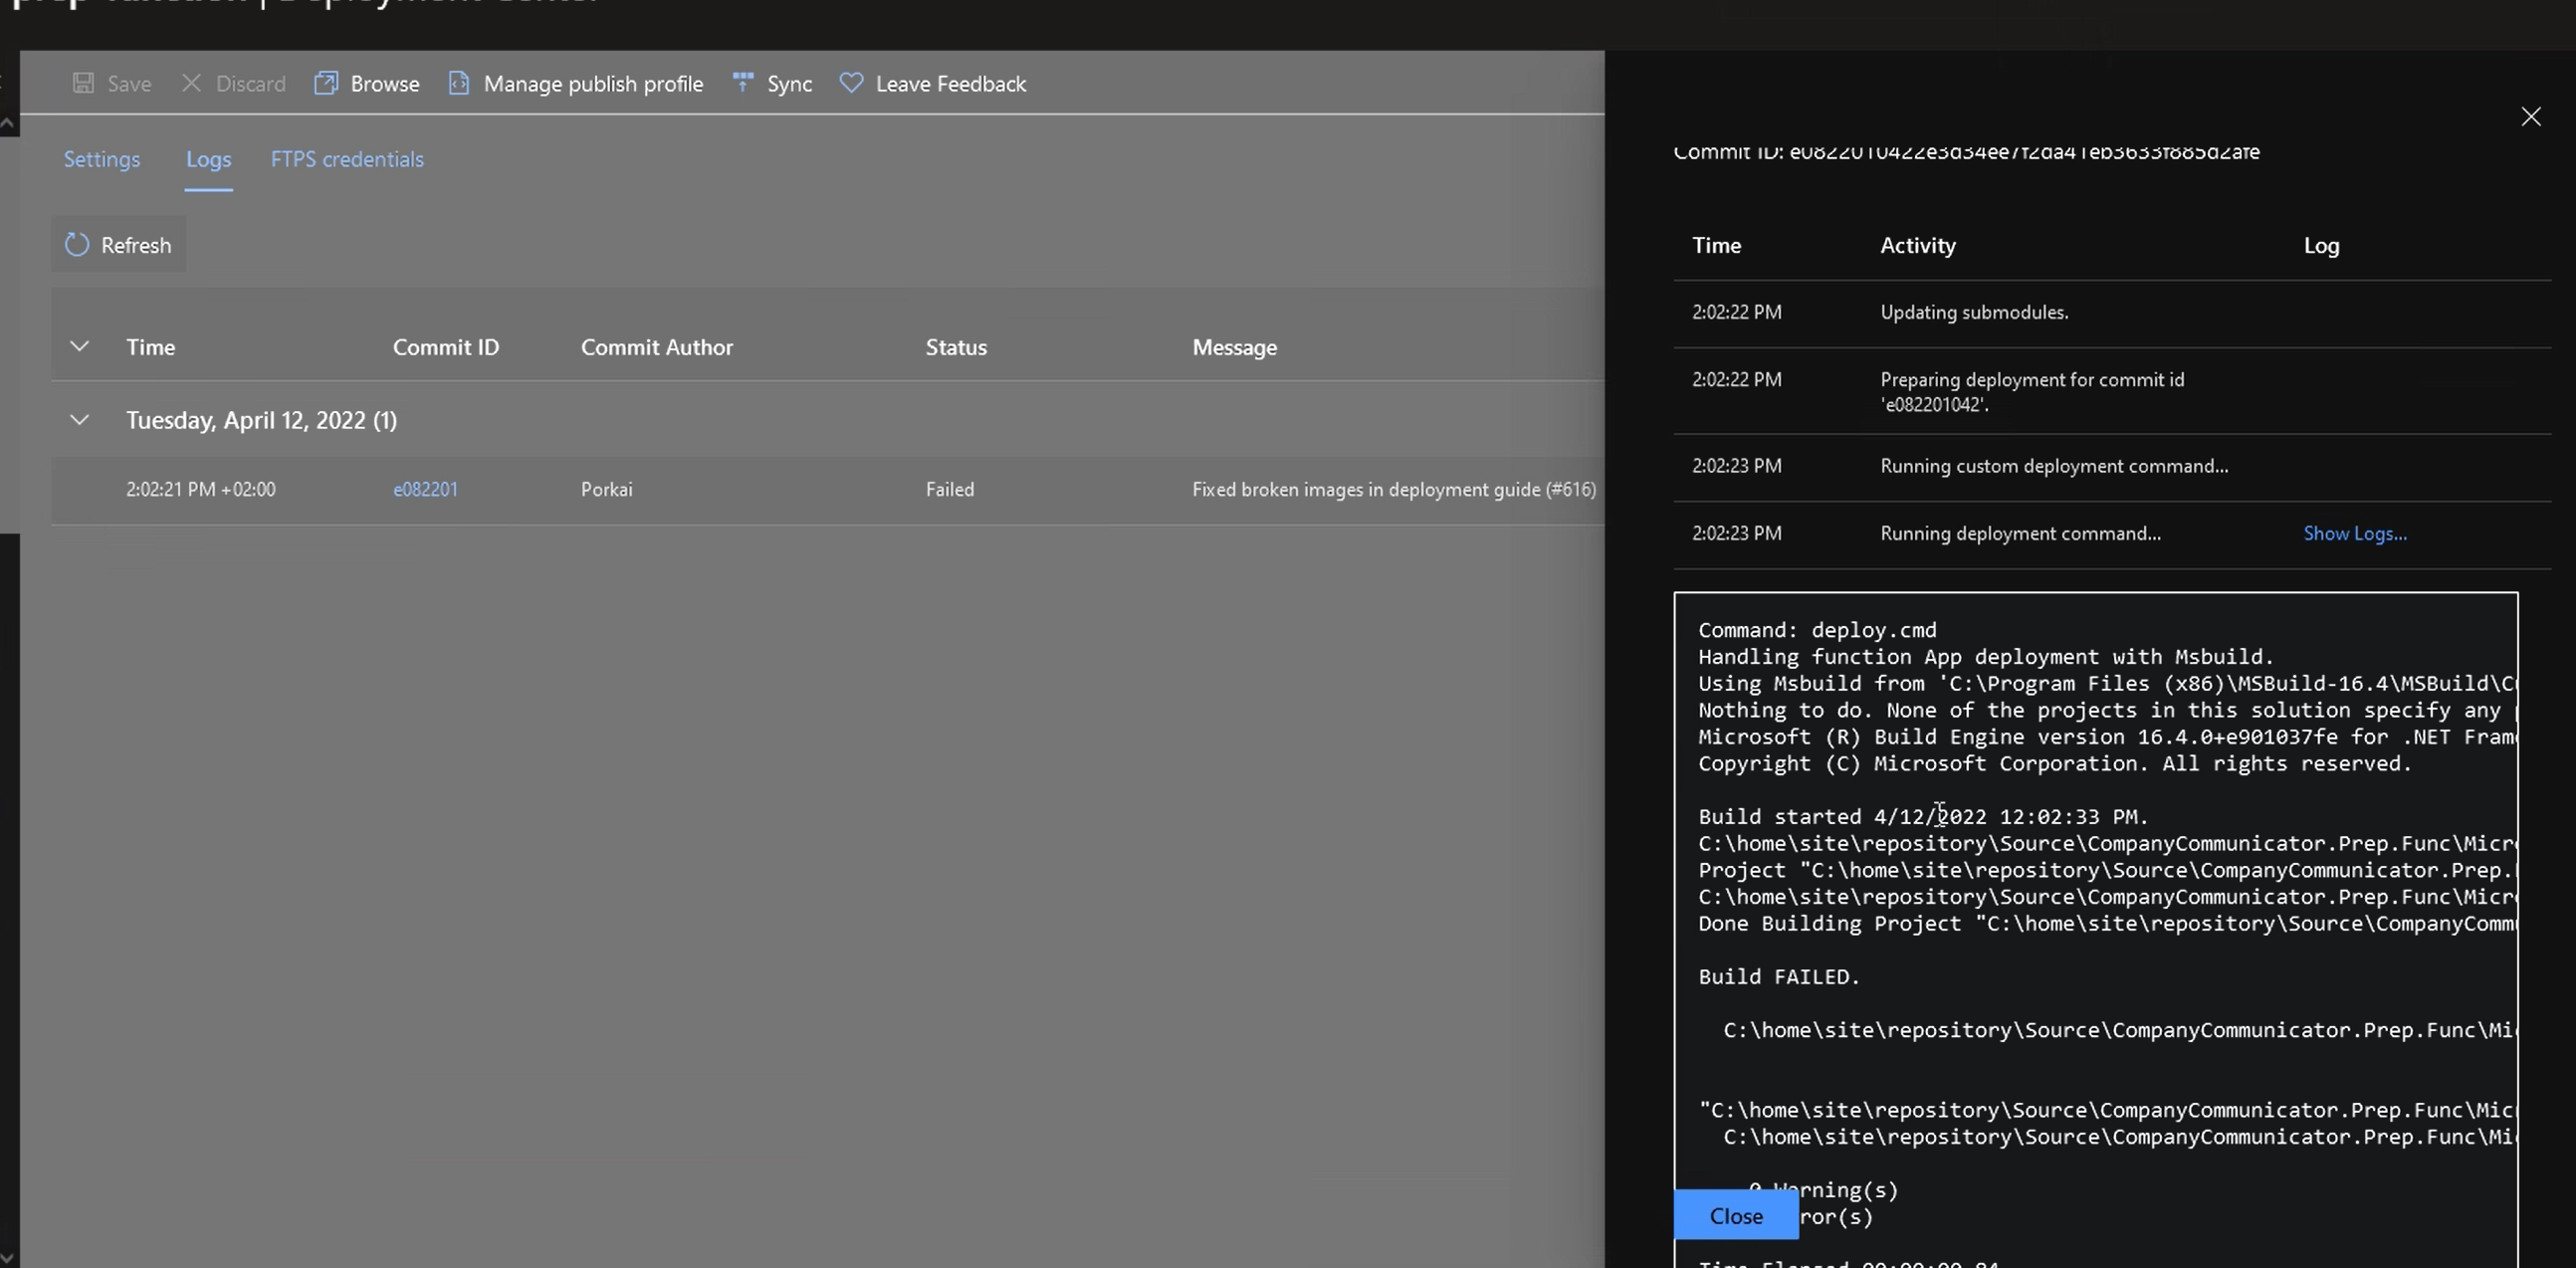This screenshot has width=2576, height=1268.
Task: Click the Refresh button
Action: pyautogui.click(x=118, y=245)
